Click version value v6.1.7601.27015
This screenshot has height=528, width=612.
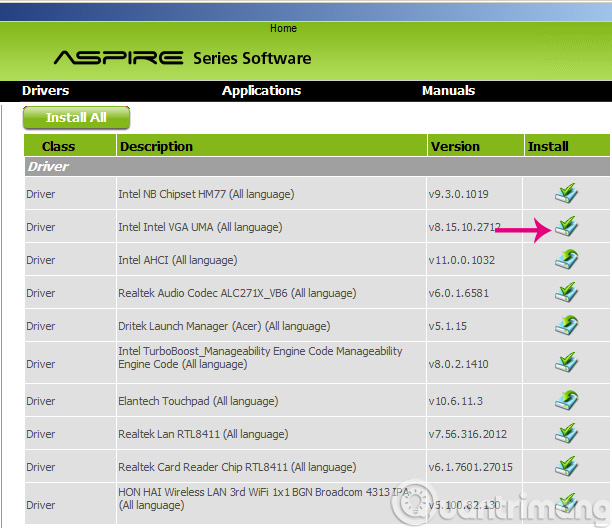(x=471, y=467)
